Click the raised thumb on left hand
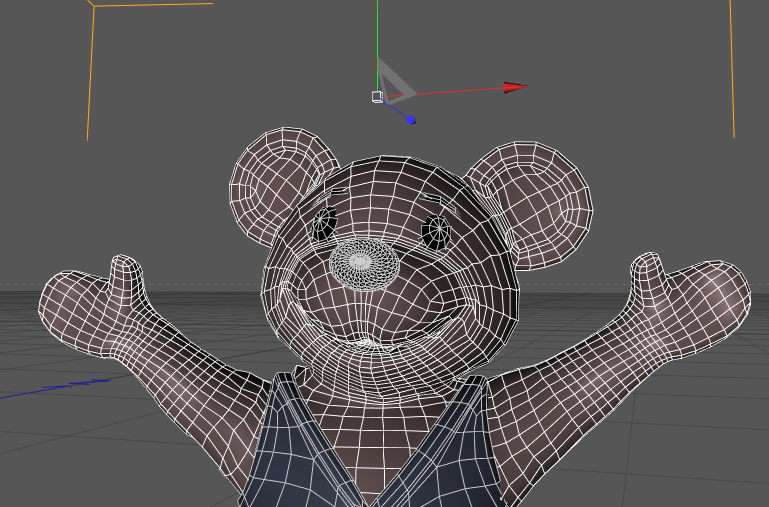This screenshot has width=769, height=507. tap(128, 277)
